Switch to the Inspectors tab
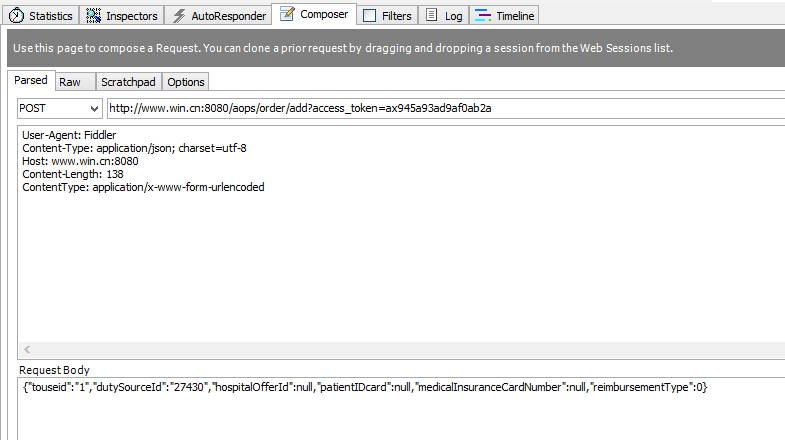This screenshot has width=785, height=440. pyautogui.click(x=122, y=16)
